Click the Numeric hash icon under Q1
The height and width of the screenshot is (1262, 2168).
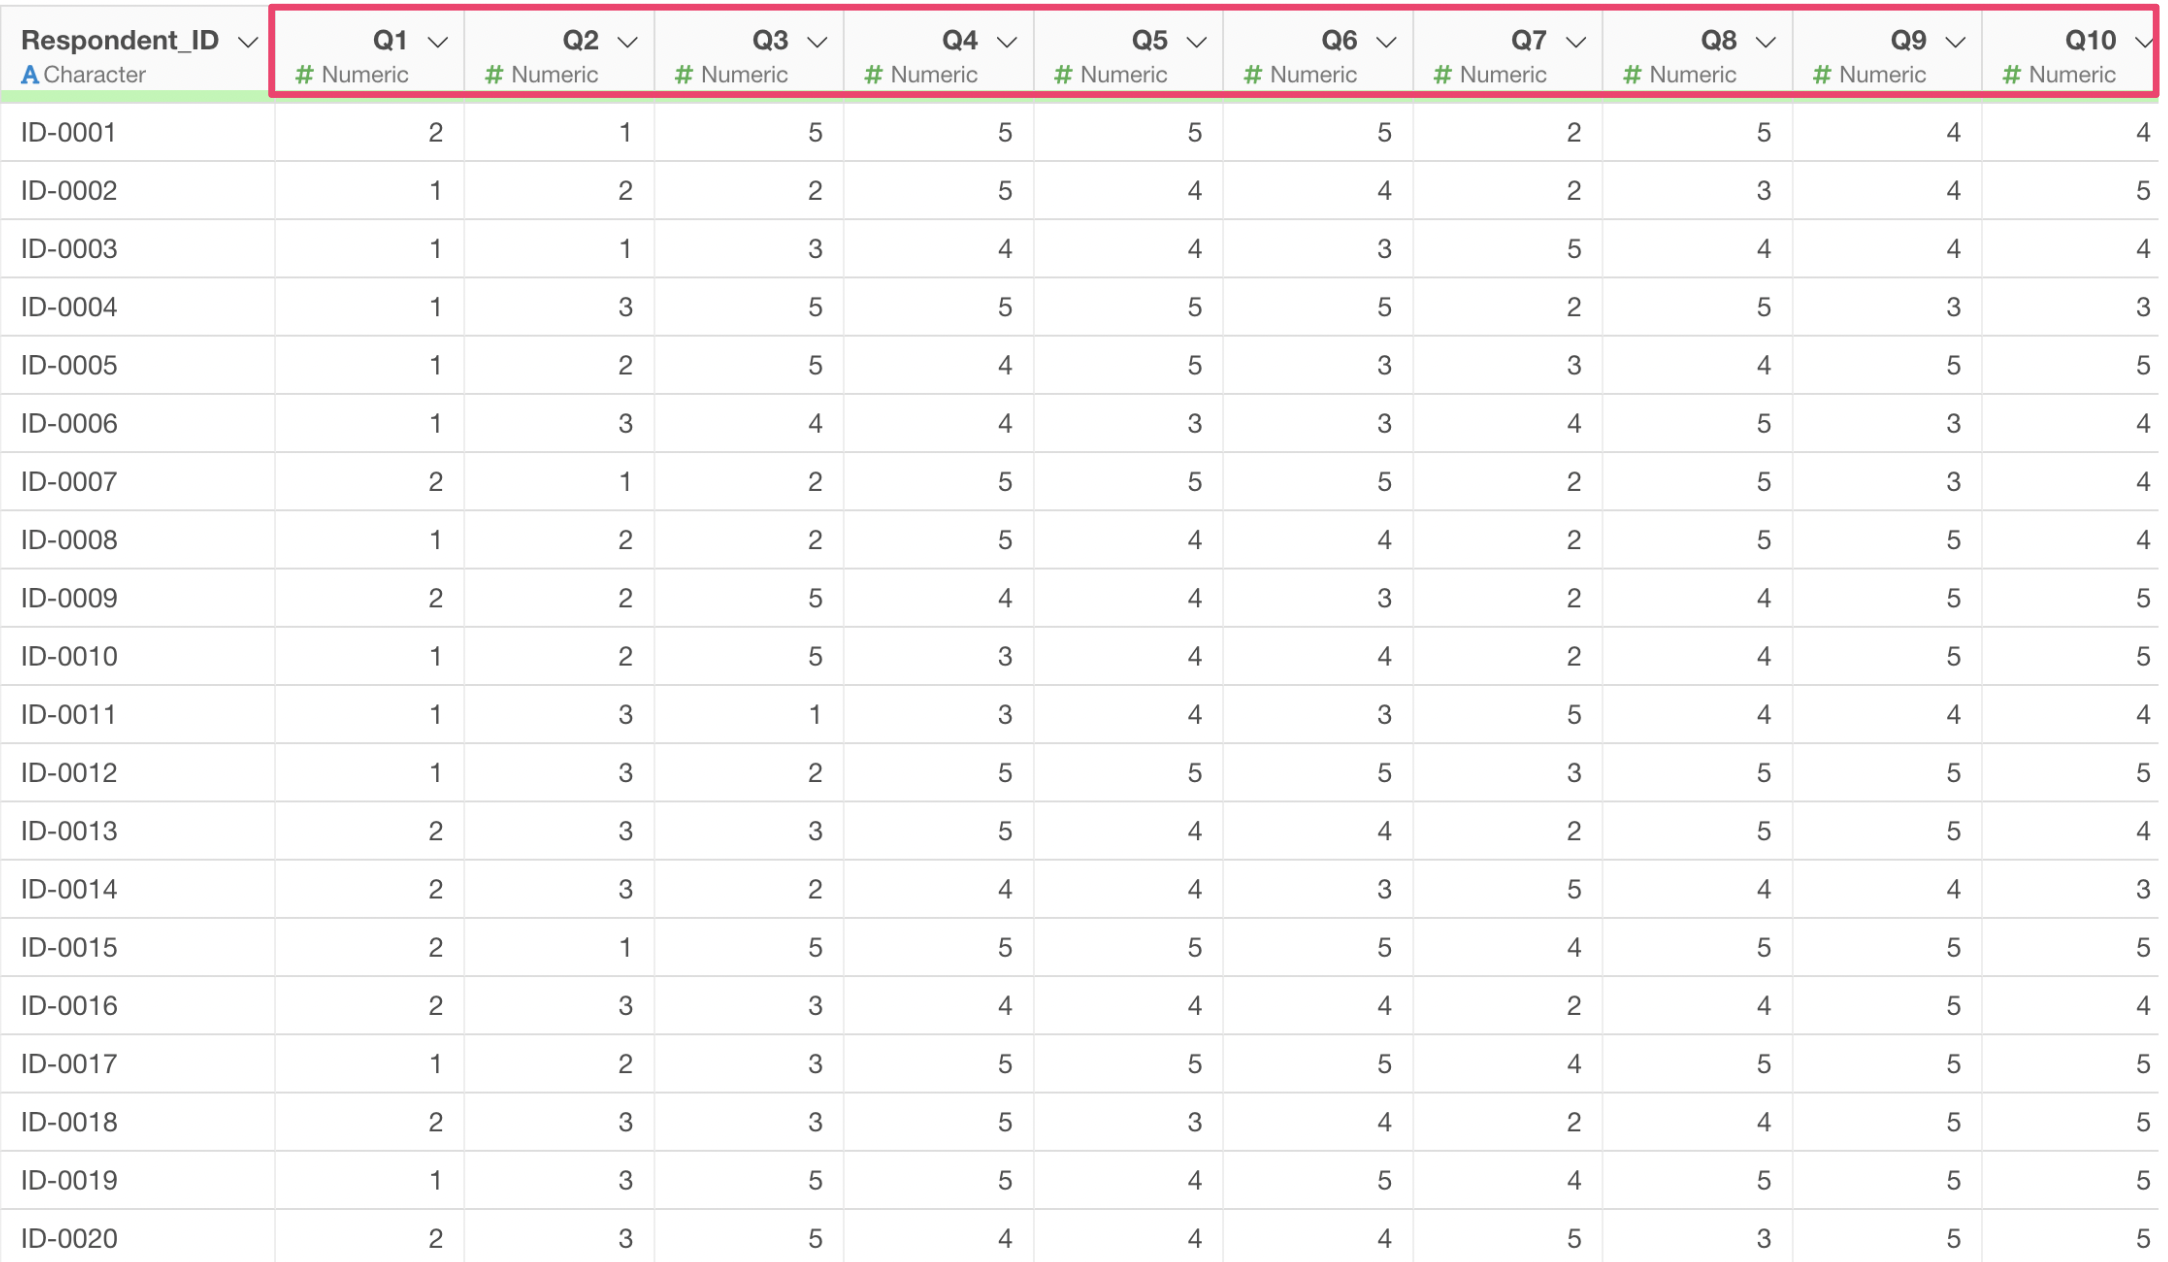tap(305, 75)
